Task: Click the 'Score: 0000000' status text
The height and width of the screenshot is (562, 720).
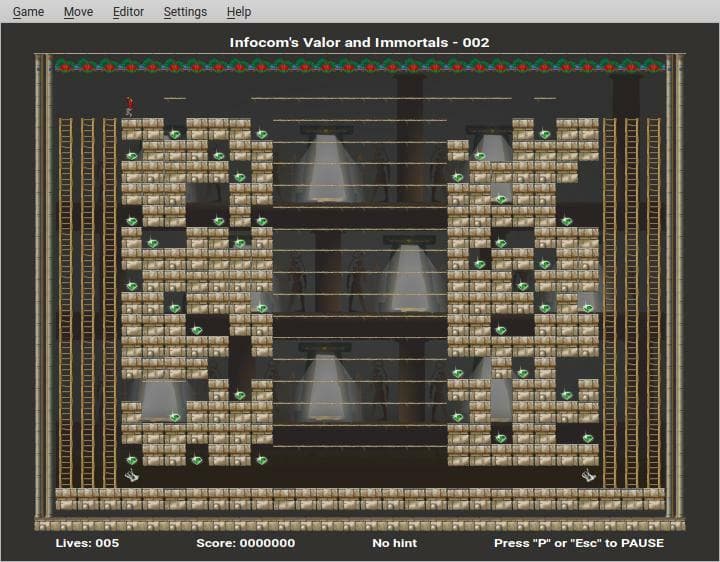Action: [246, 543]
